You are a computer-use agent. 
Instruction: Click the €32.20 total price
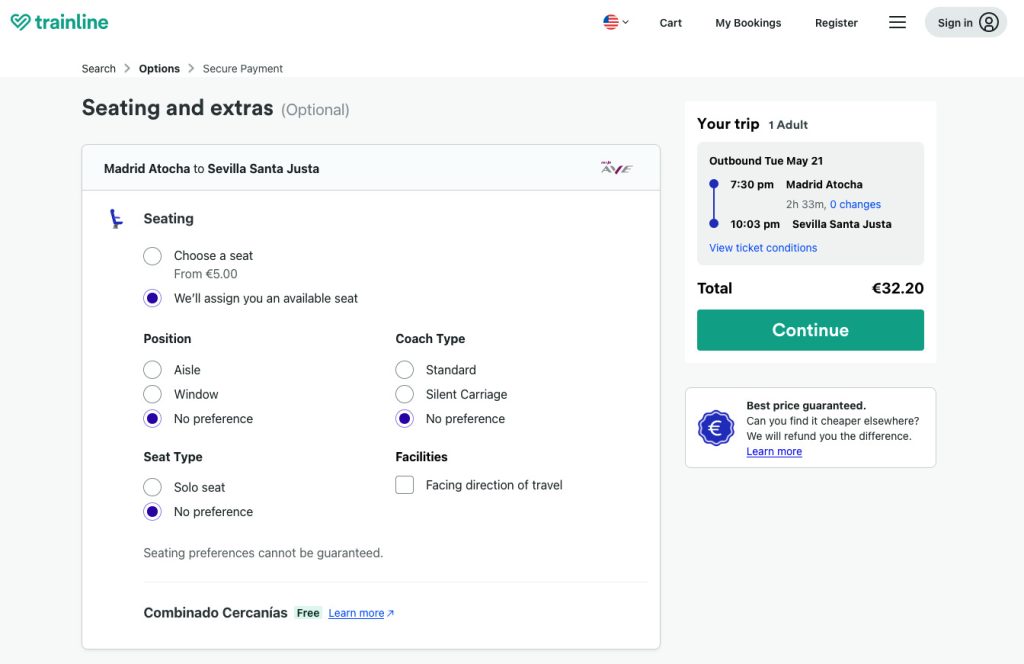coord(897,289)
